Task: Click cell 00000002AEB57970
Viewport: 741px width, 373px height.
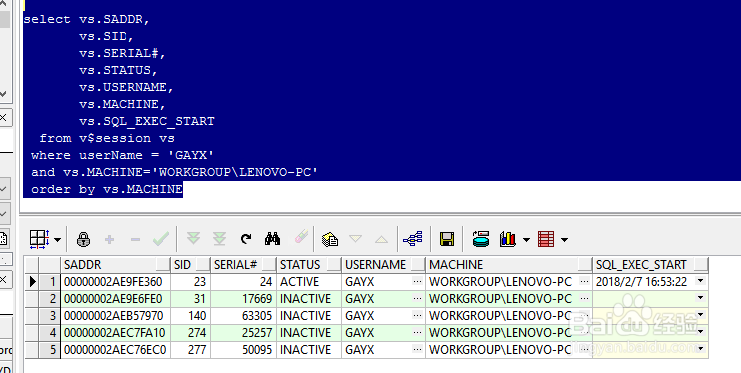Action: click(115, 316)
